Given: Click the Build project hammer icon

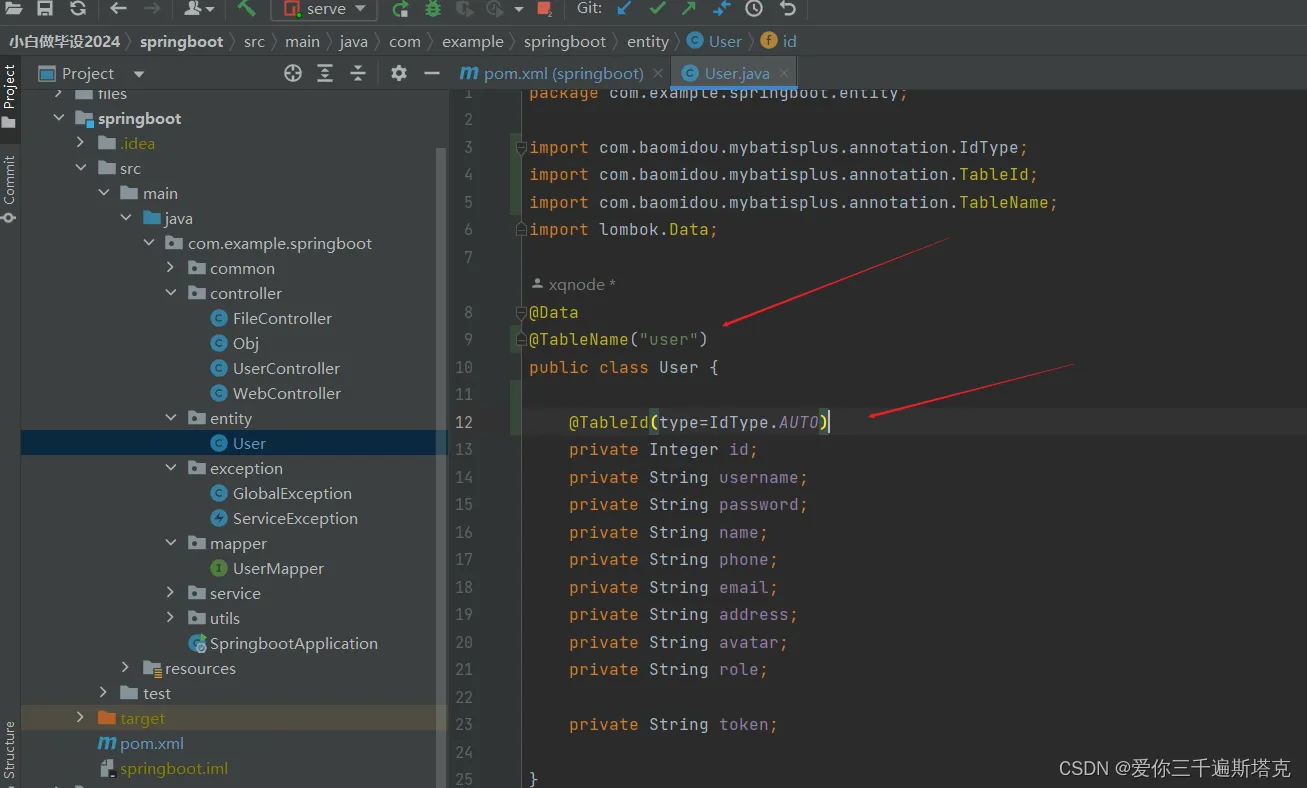Looking at the screenshot, I should click(246, 8).
